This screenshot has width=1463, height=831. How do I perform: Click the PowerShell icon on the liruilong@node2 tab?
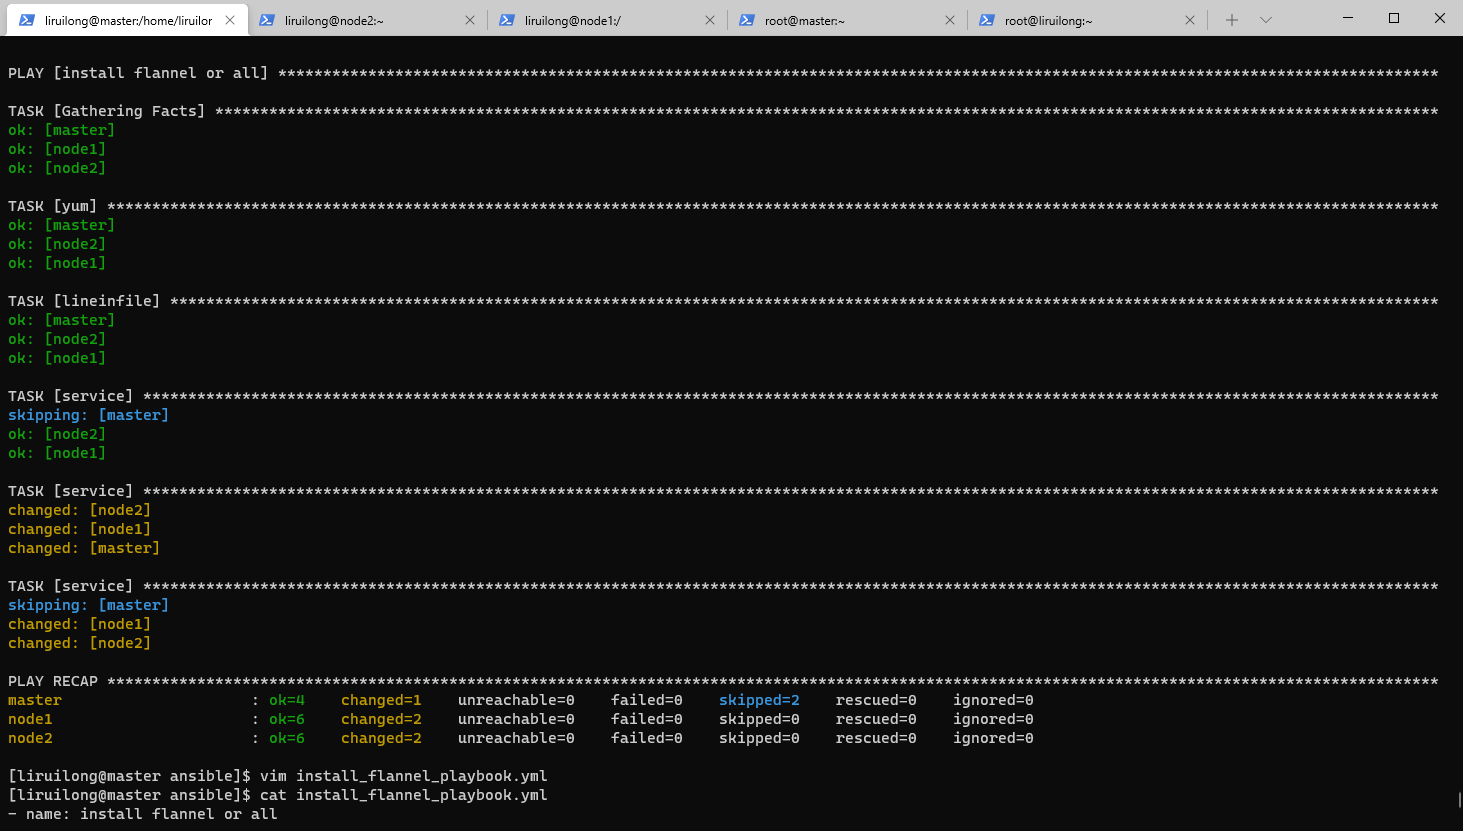coord(267,20)
